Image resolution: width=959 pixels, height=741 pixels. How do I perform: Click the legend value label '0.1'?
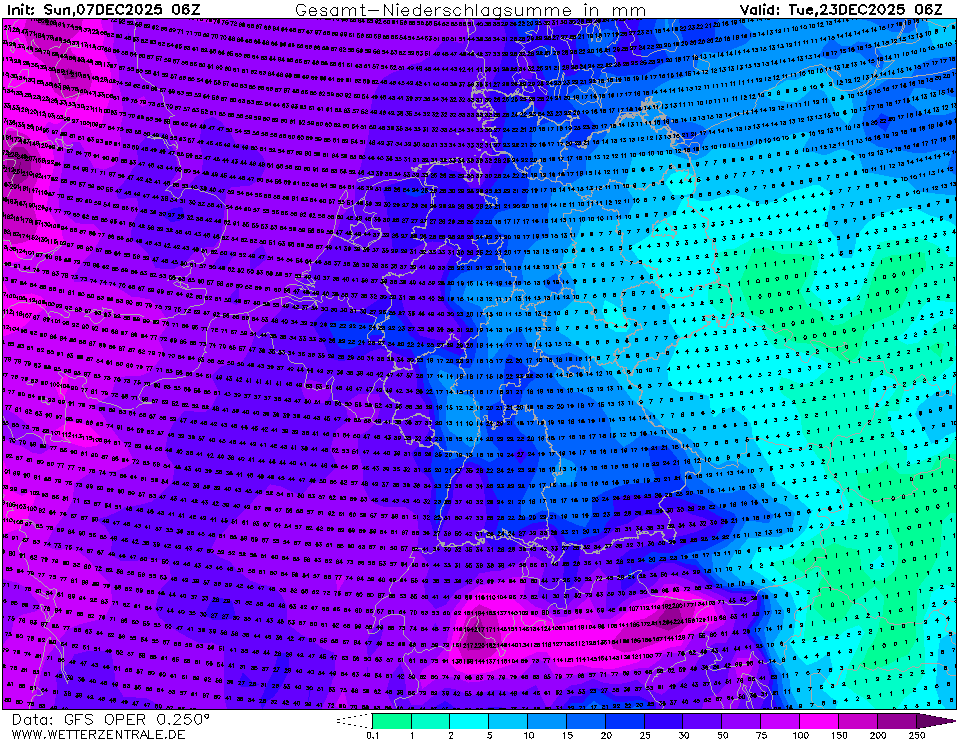[x=372, y=735]
